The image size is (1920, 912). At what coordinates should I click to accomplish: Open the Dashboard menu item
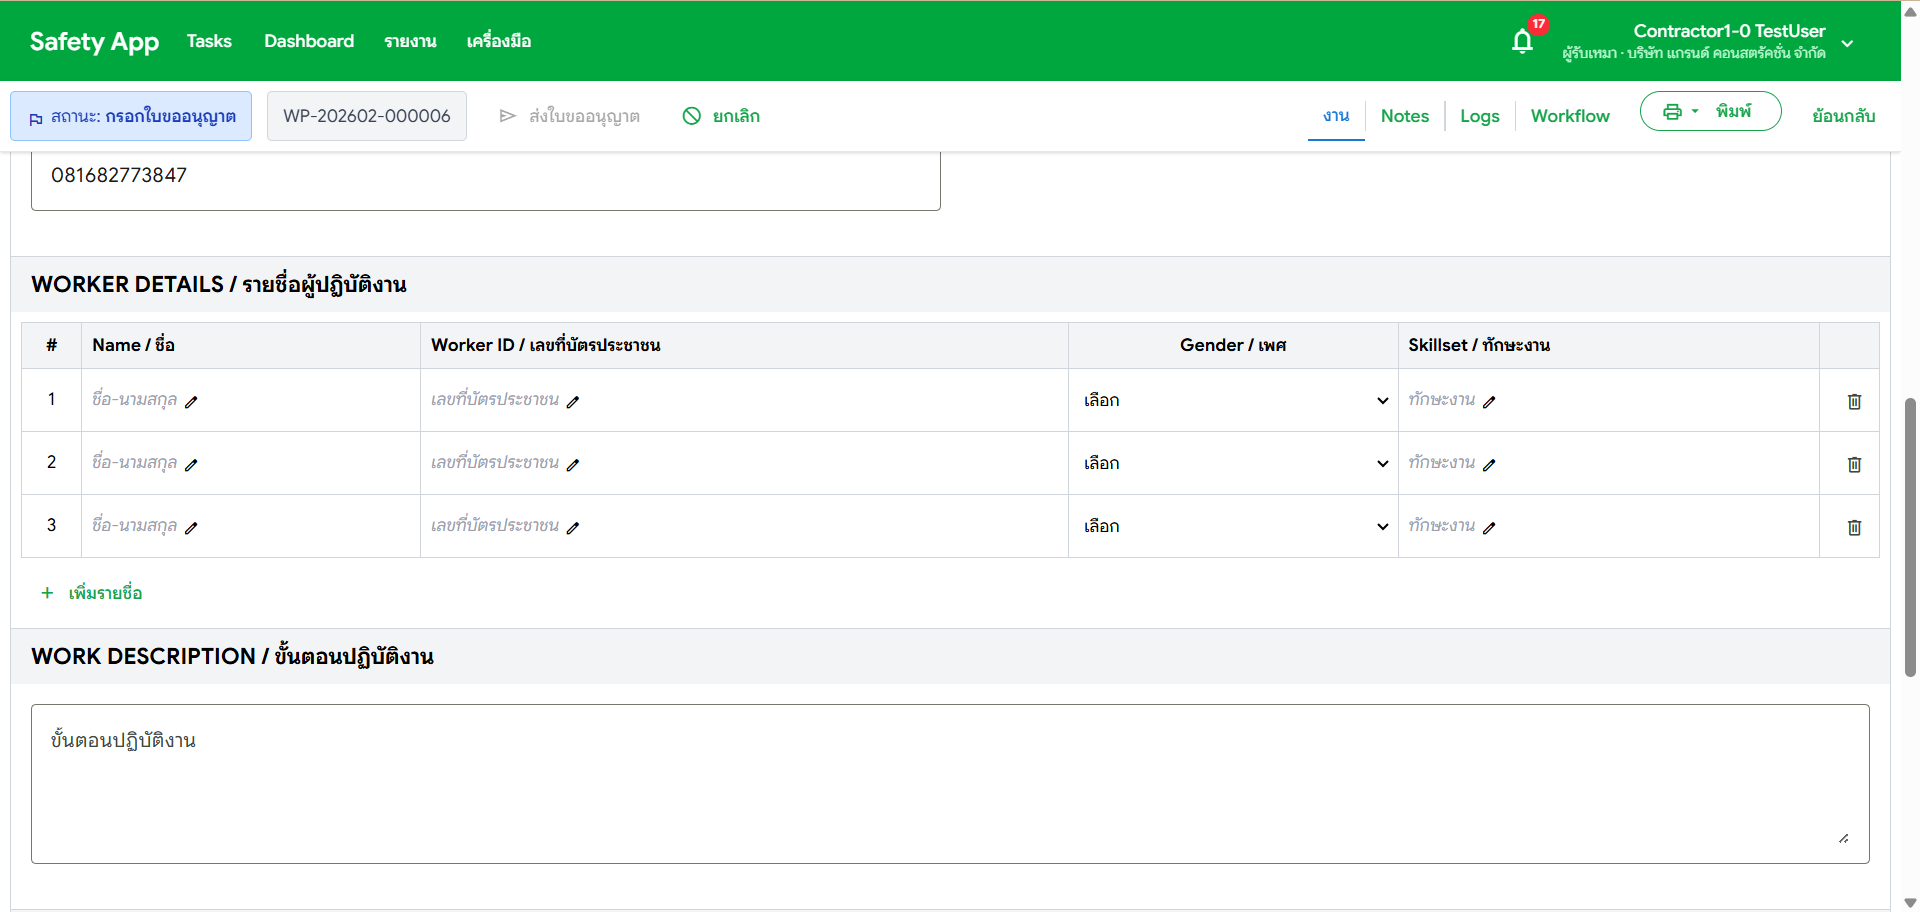click(x=308, y=41)
